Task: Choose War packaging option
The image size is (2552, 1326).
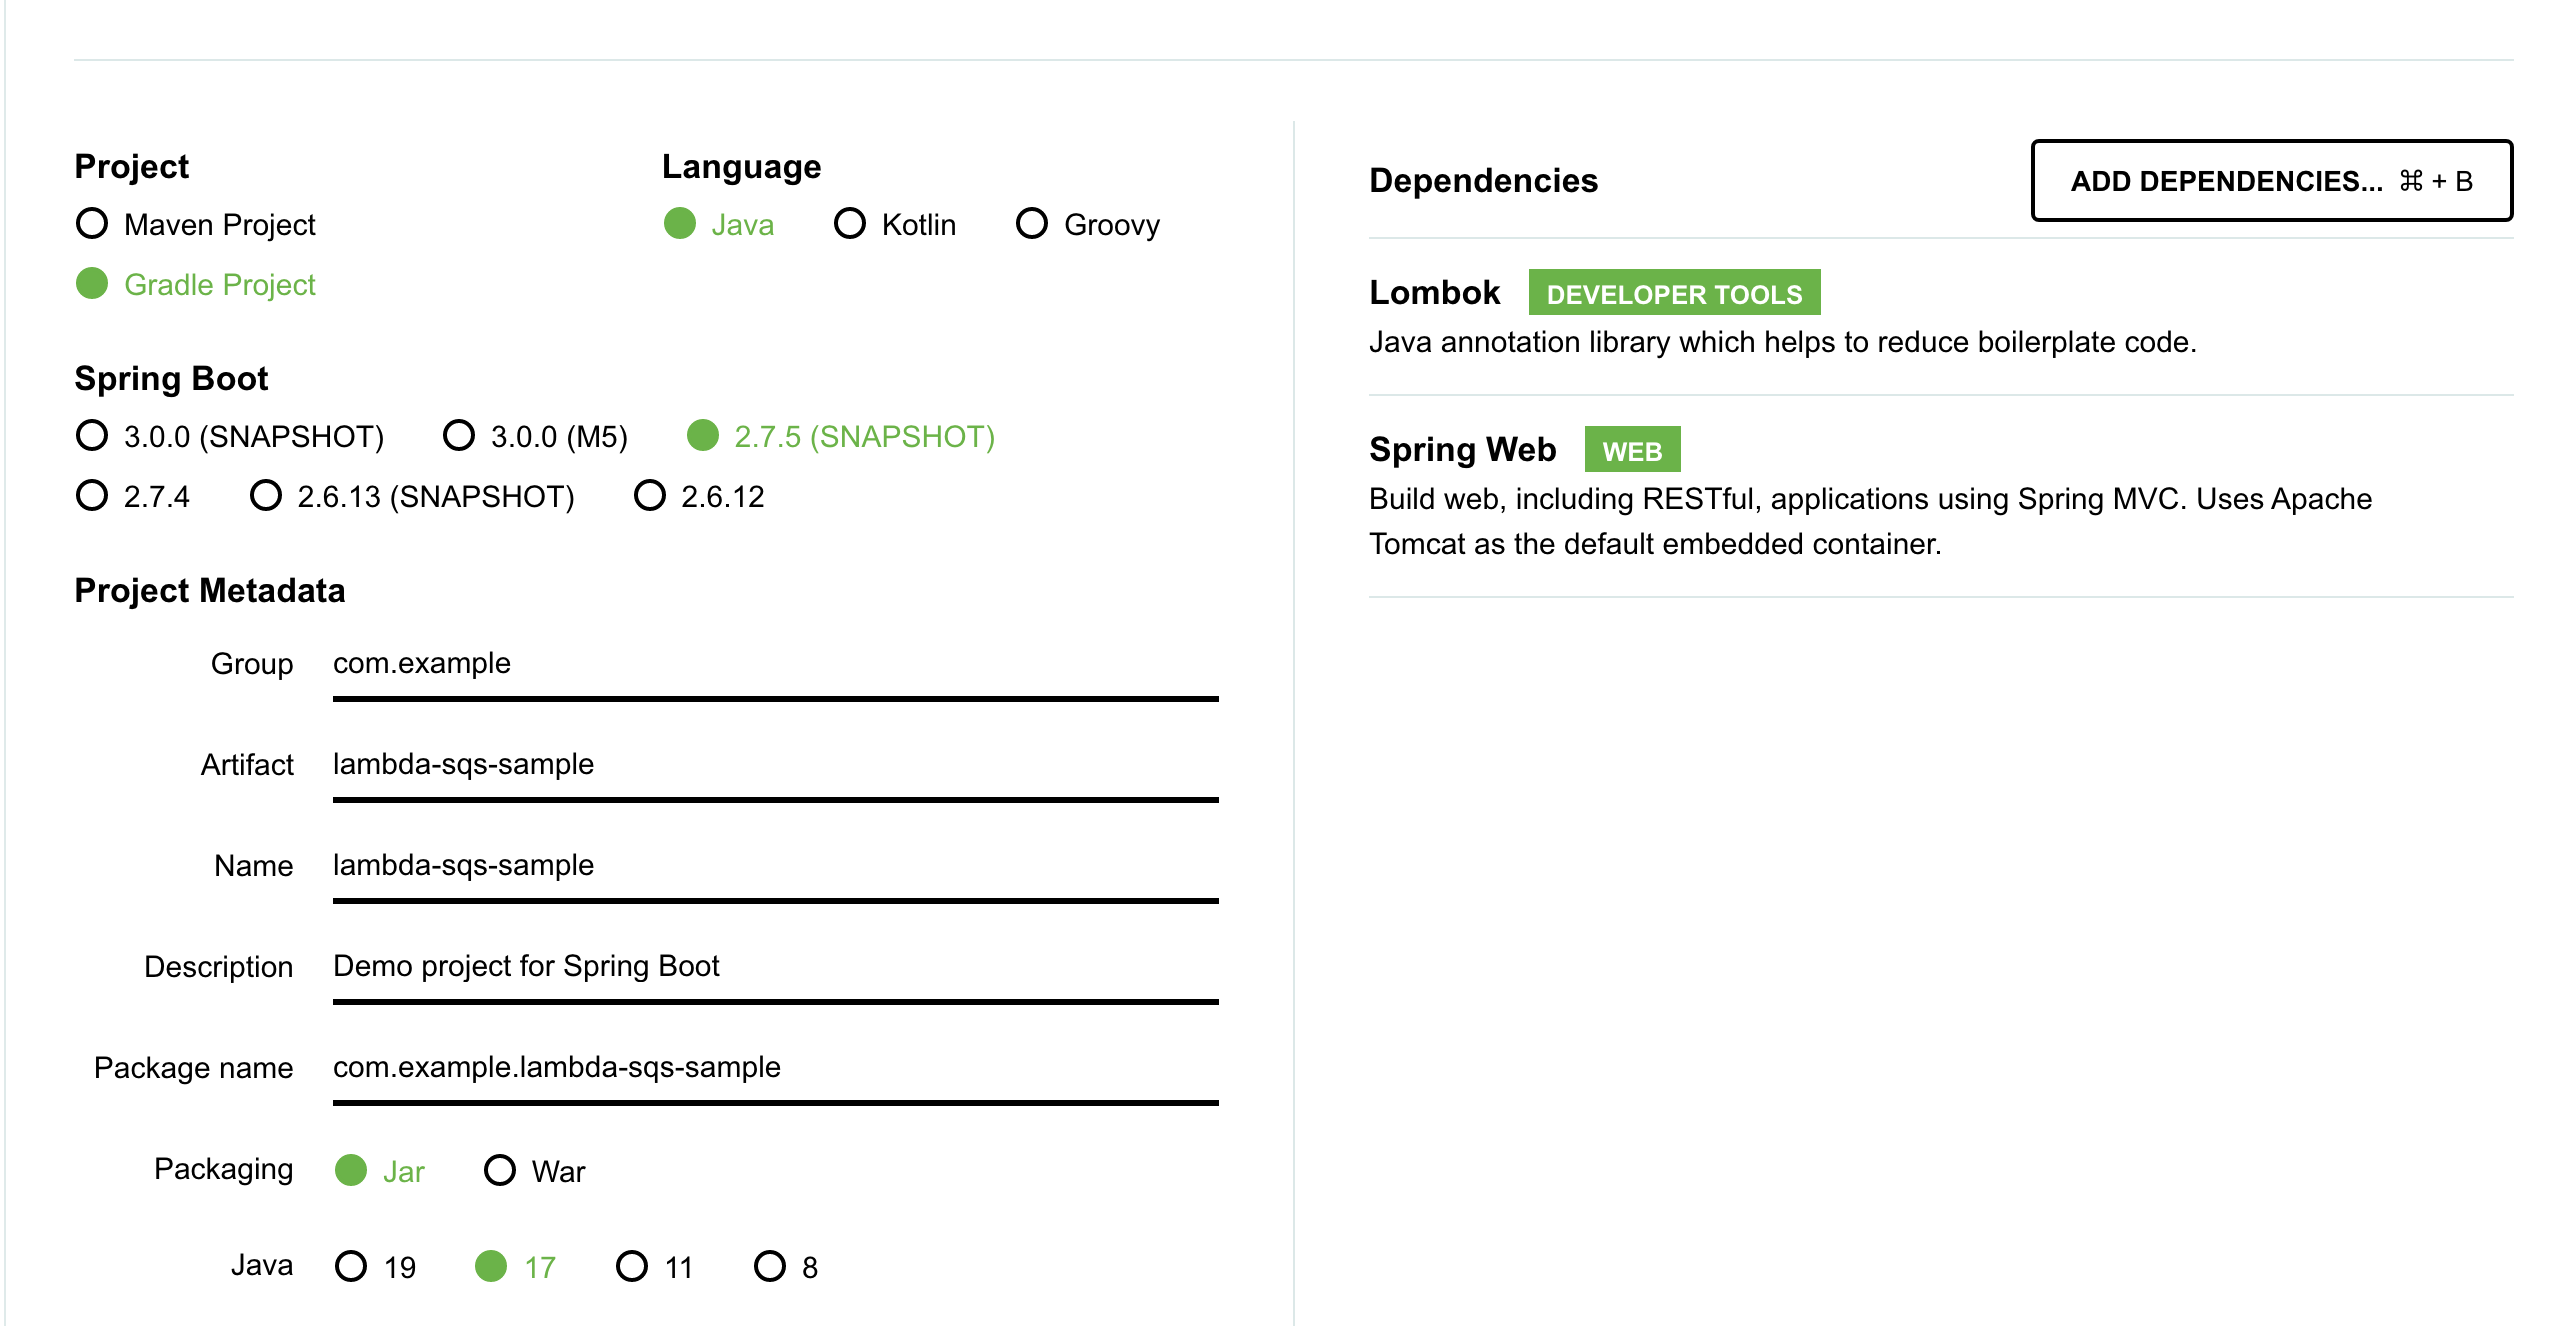Action: 500,1171
